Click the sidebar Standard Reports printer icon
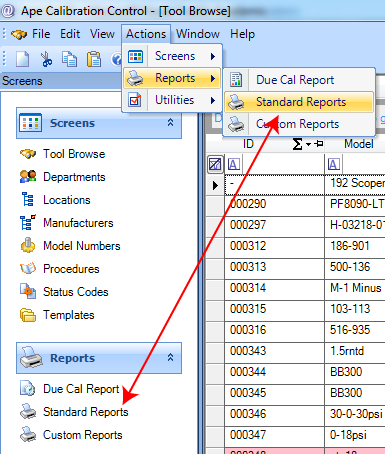 click(28, 412)
